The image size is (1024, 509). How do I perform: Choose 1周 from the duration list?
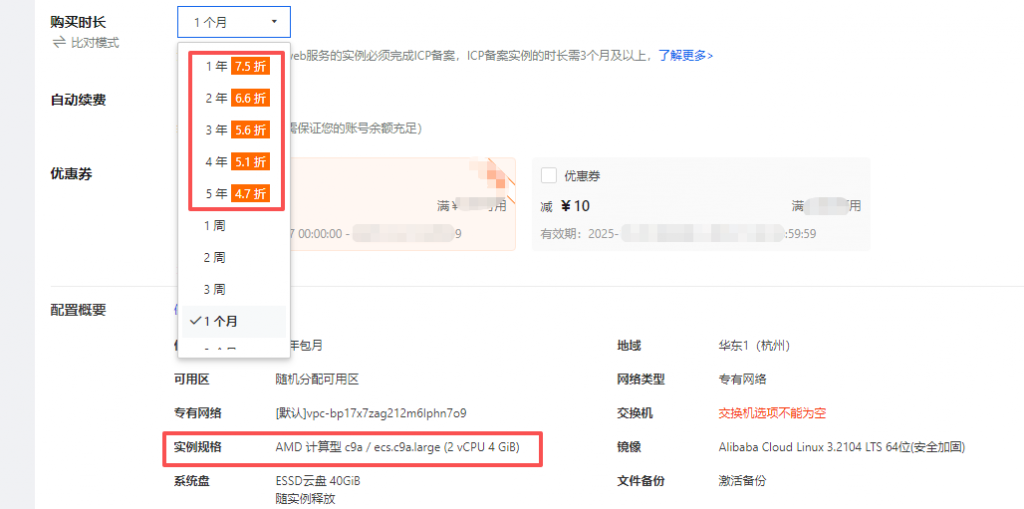[x=215, y=226]
